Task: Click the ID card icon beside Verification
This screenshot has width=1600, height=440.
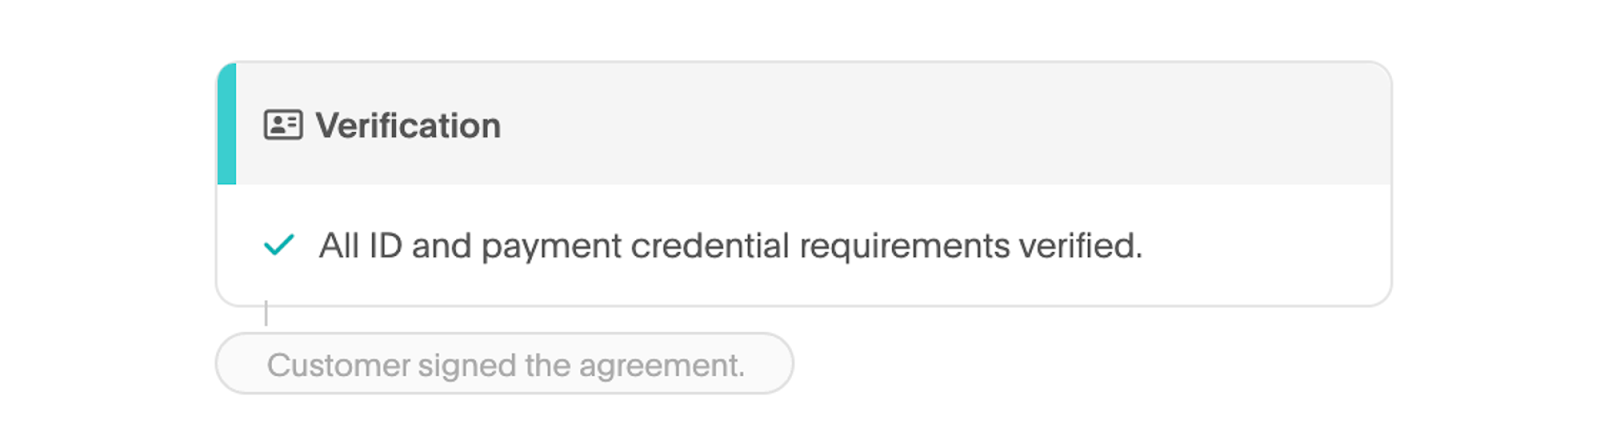Action: (283, 125)
